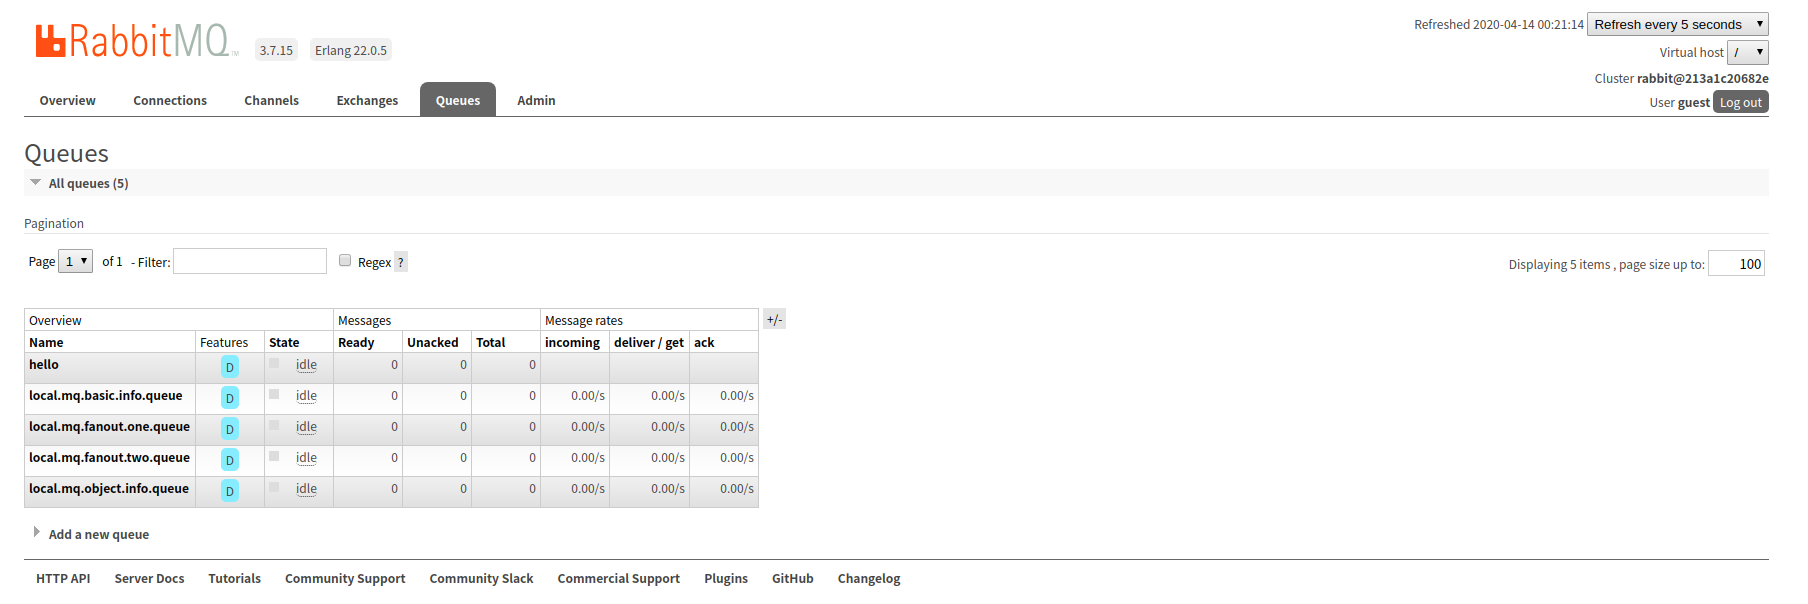The width and height of the screenshot is (1808, 604).
Task: Click the D badge for local.mq.fanout.one.queue
Action: tap(230, 429)
